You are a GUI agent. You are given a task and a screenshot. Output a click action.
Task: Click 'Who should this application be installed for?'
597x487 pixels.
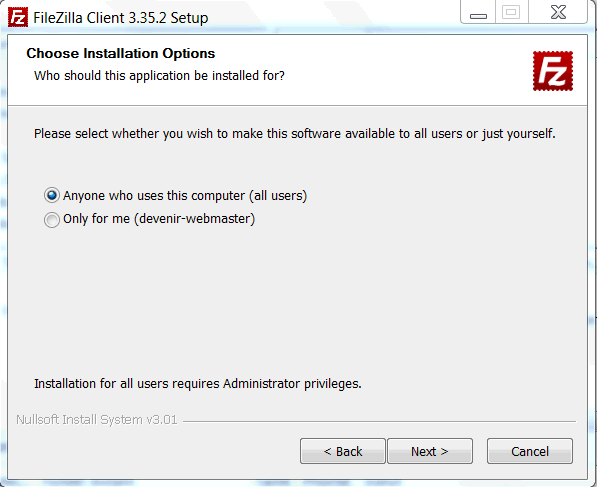click(159, 75)
